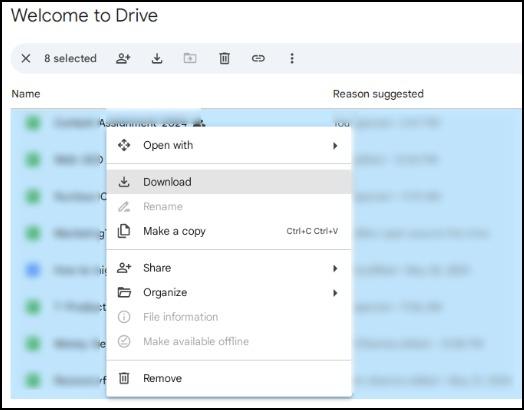The height and width of the screenshot is (410, 524).
Task: Open the three-dot more actions menu
Action: tap(292, 58)
